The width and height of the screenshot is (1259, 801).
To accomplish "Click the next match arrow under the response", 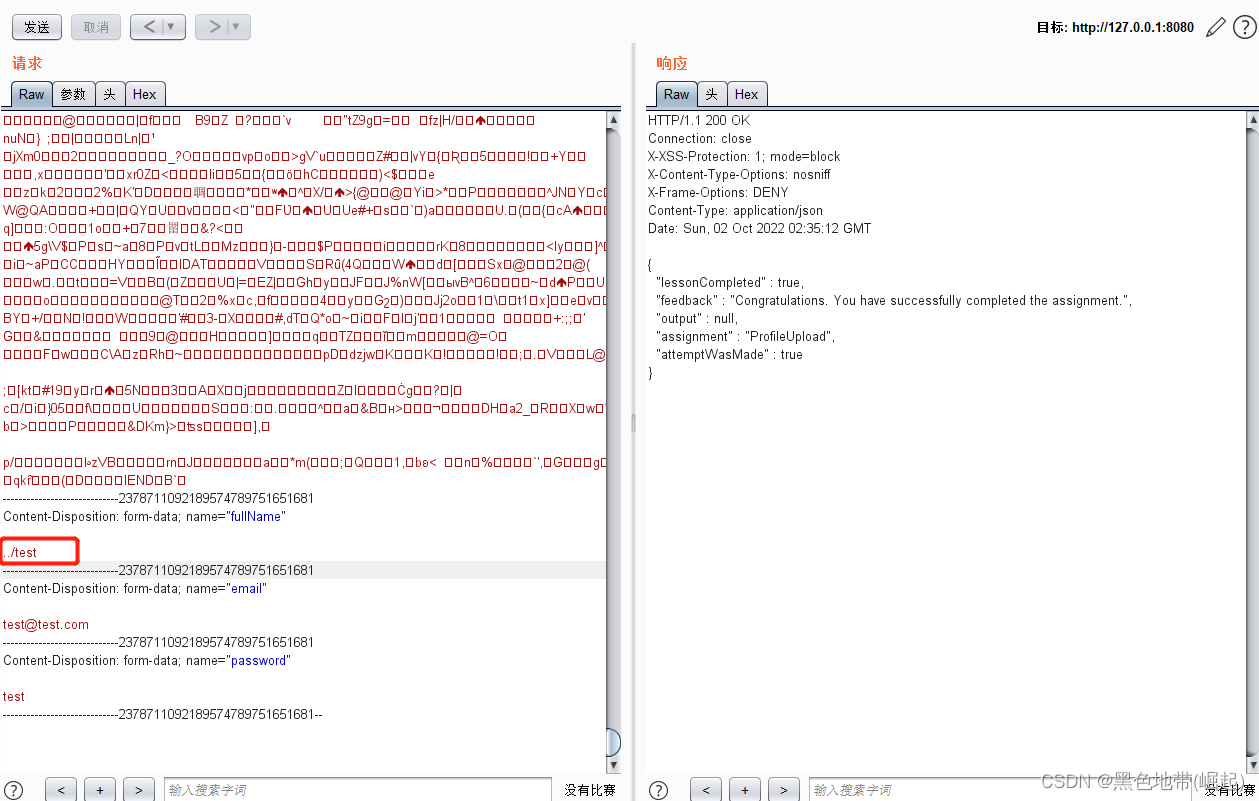I will click(x=783, y=789).
